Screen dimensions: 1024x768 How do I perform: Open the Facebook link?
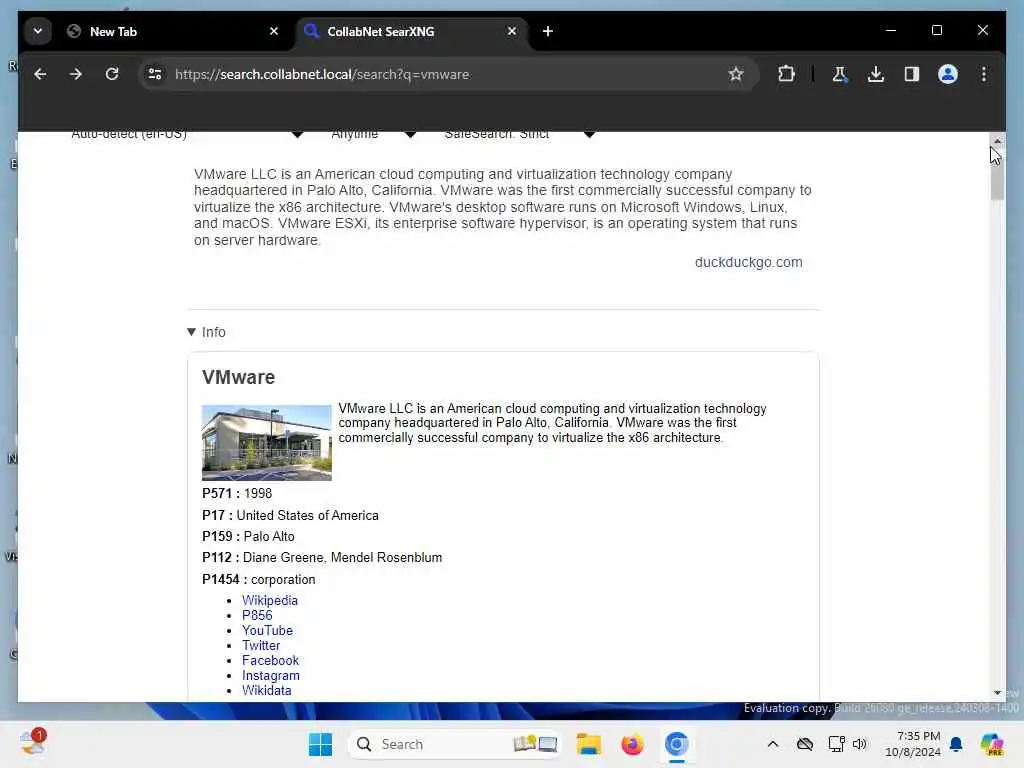[x=270, y=660]
